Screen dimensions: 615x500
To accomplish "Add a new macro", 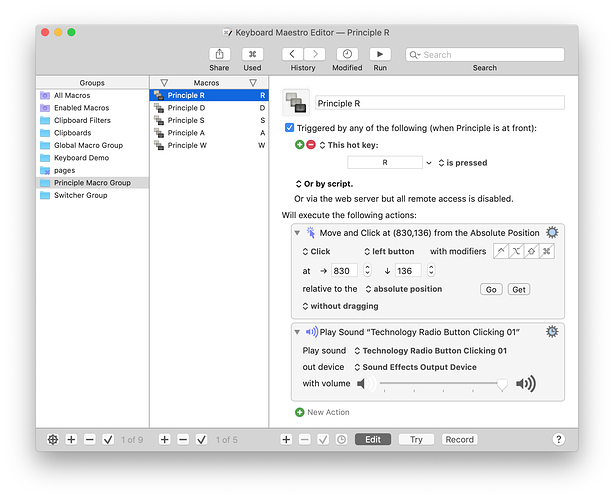I will click(164, 440).
